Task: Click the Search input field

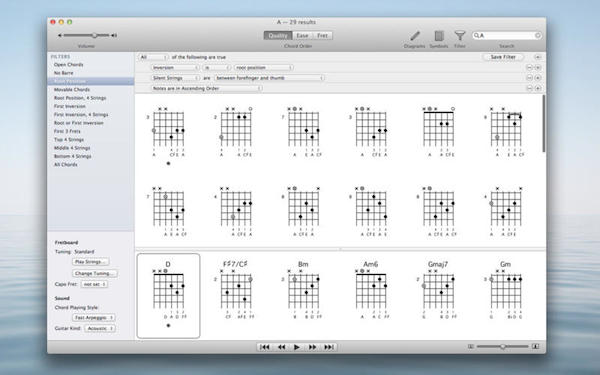Action: [507, 35]
